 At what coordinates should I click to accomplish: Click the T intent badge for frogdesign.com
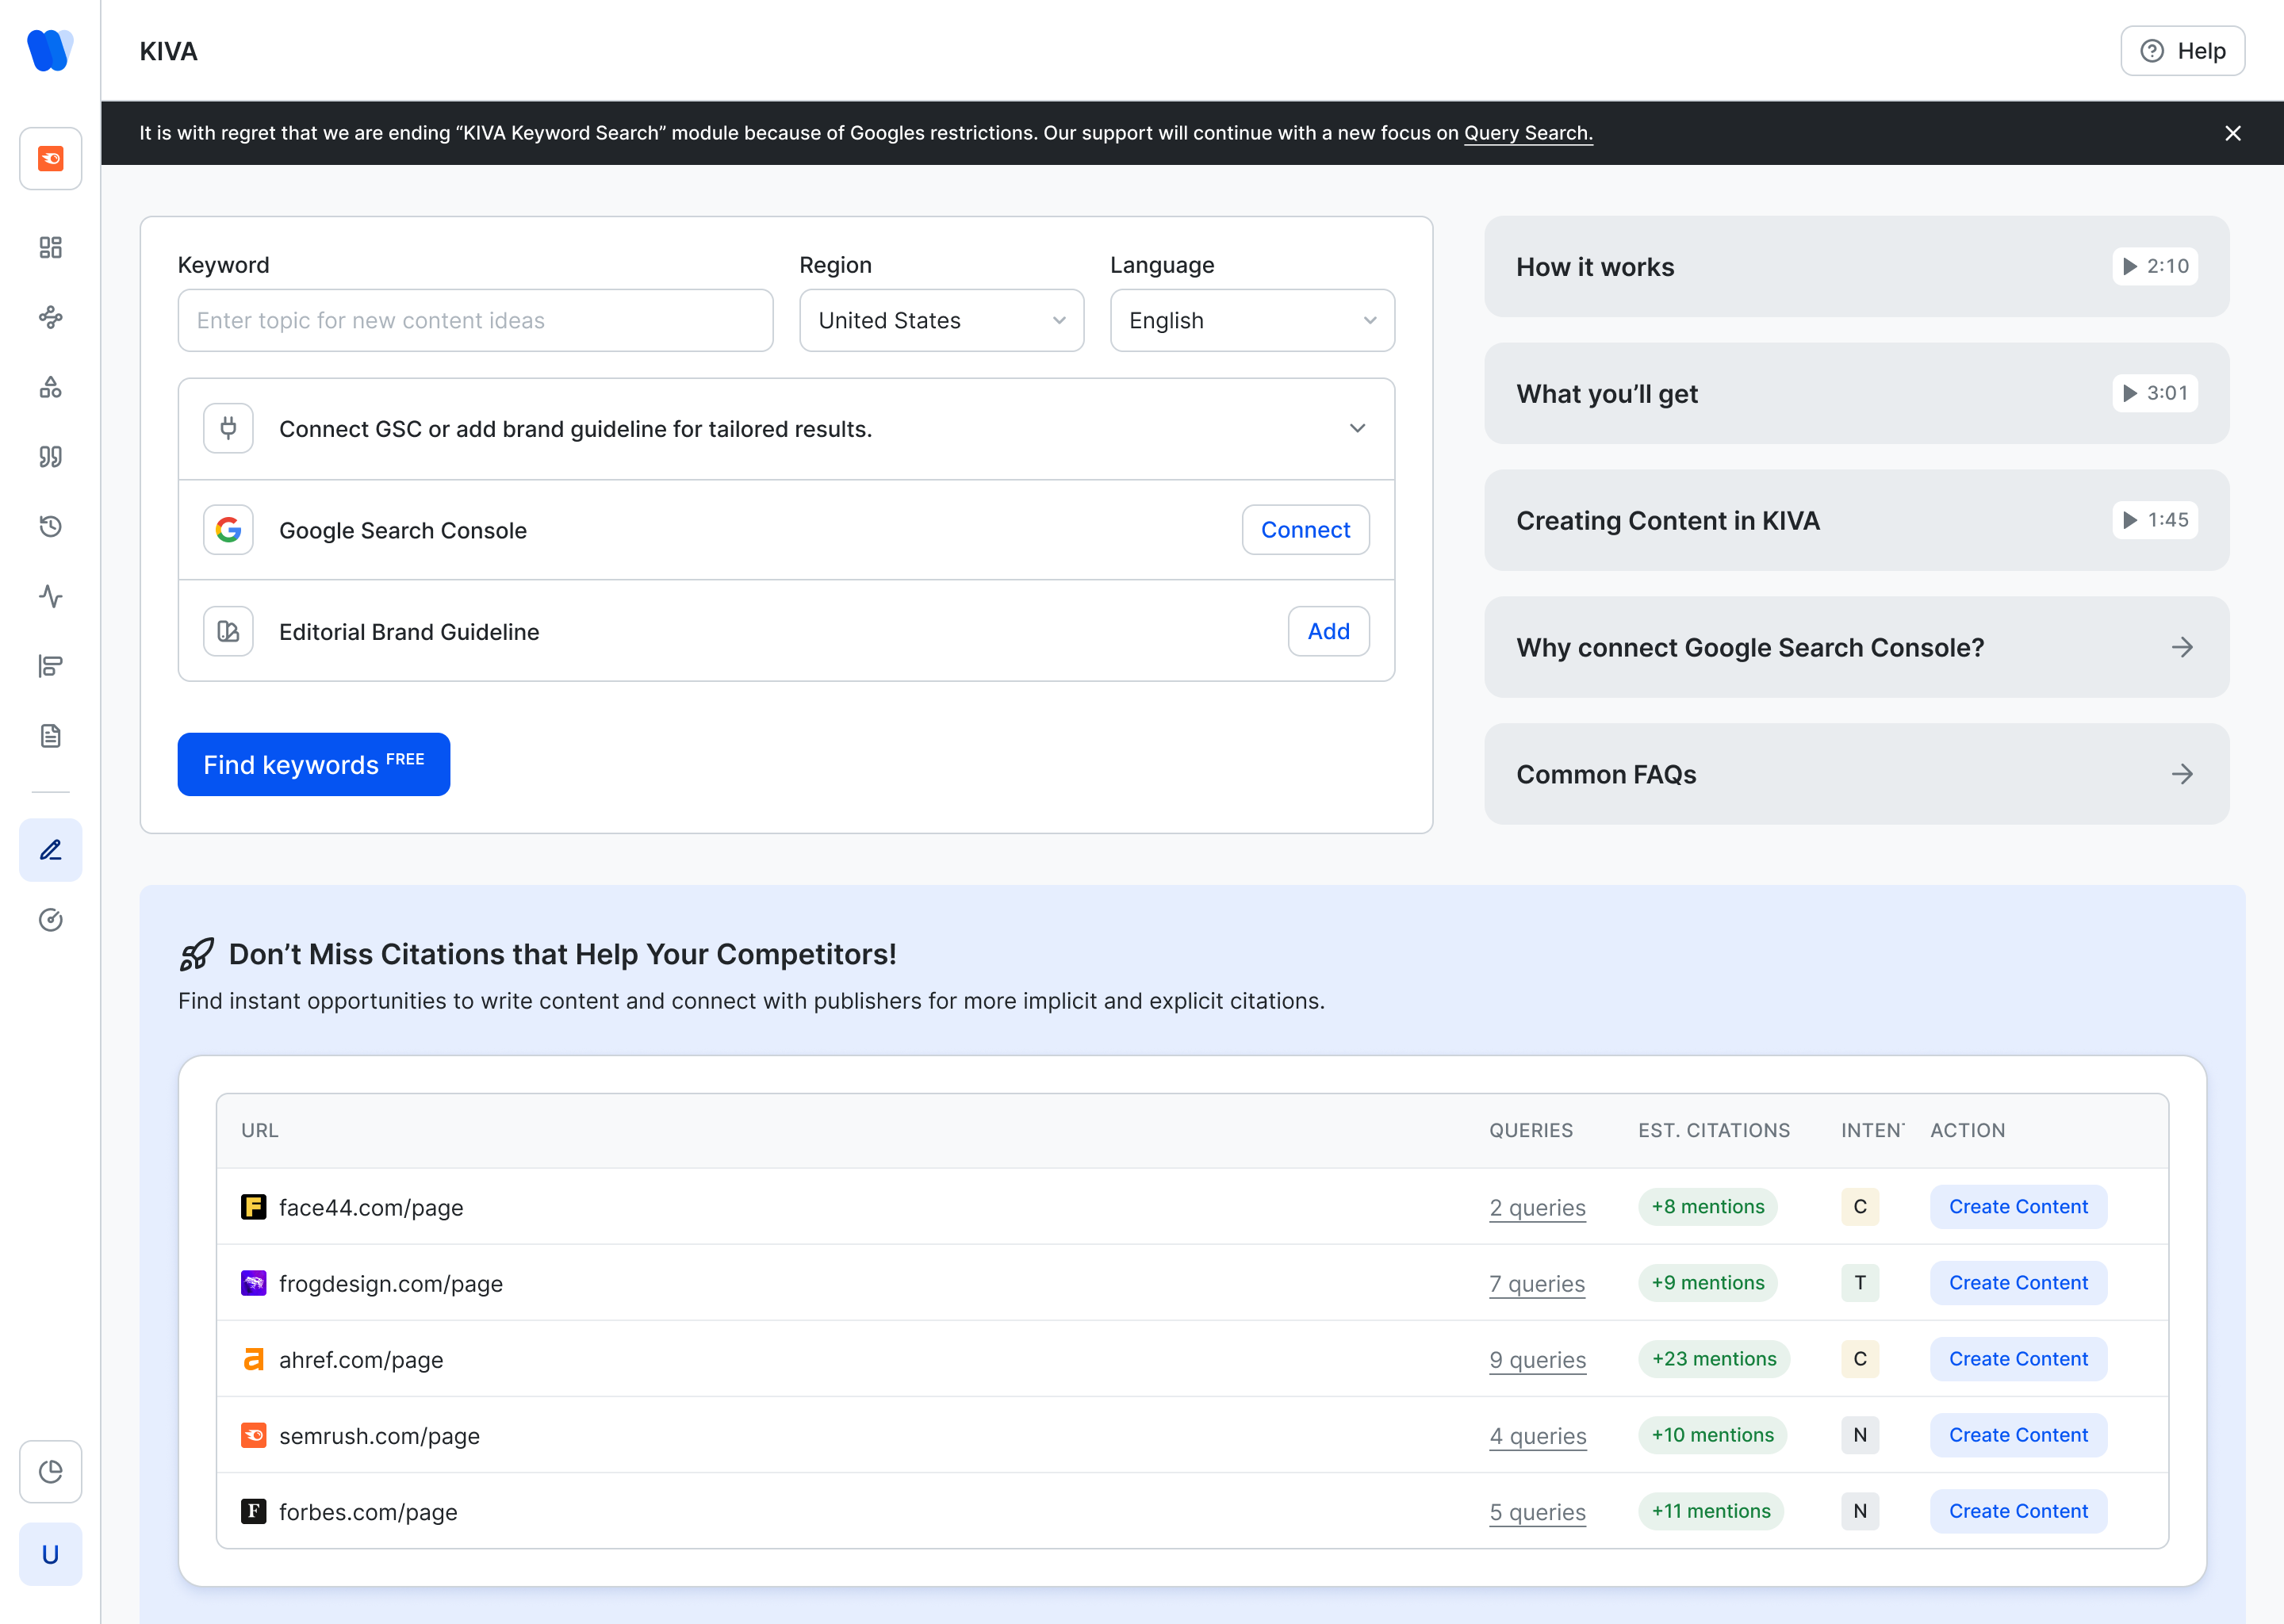click(1860, 1283)
